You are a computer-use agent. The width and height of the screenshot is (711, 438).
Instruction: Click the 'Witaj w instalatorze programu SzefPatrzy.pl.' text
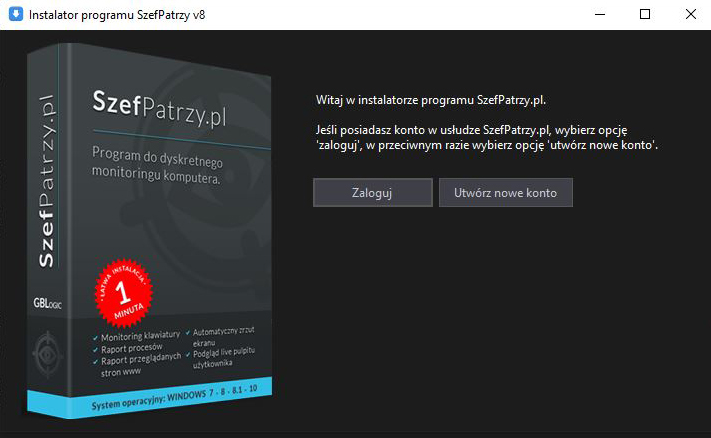(430, 100)
